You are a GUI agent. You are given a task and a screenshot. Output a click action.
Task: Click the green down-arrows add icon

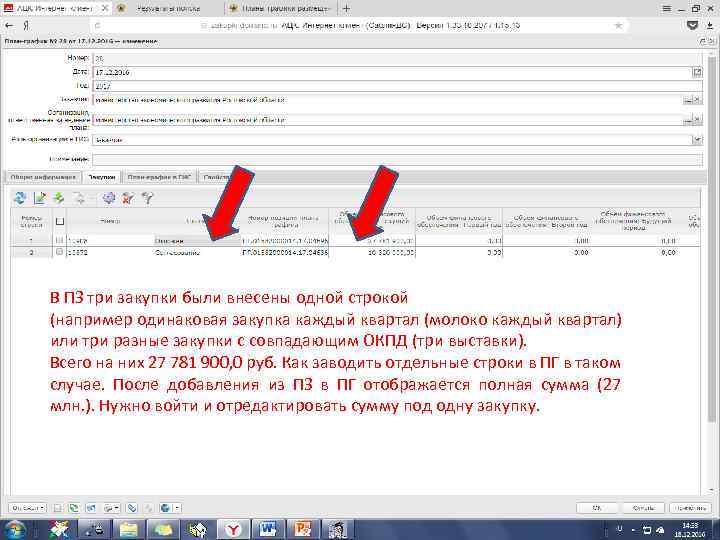59,198
